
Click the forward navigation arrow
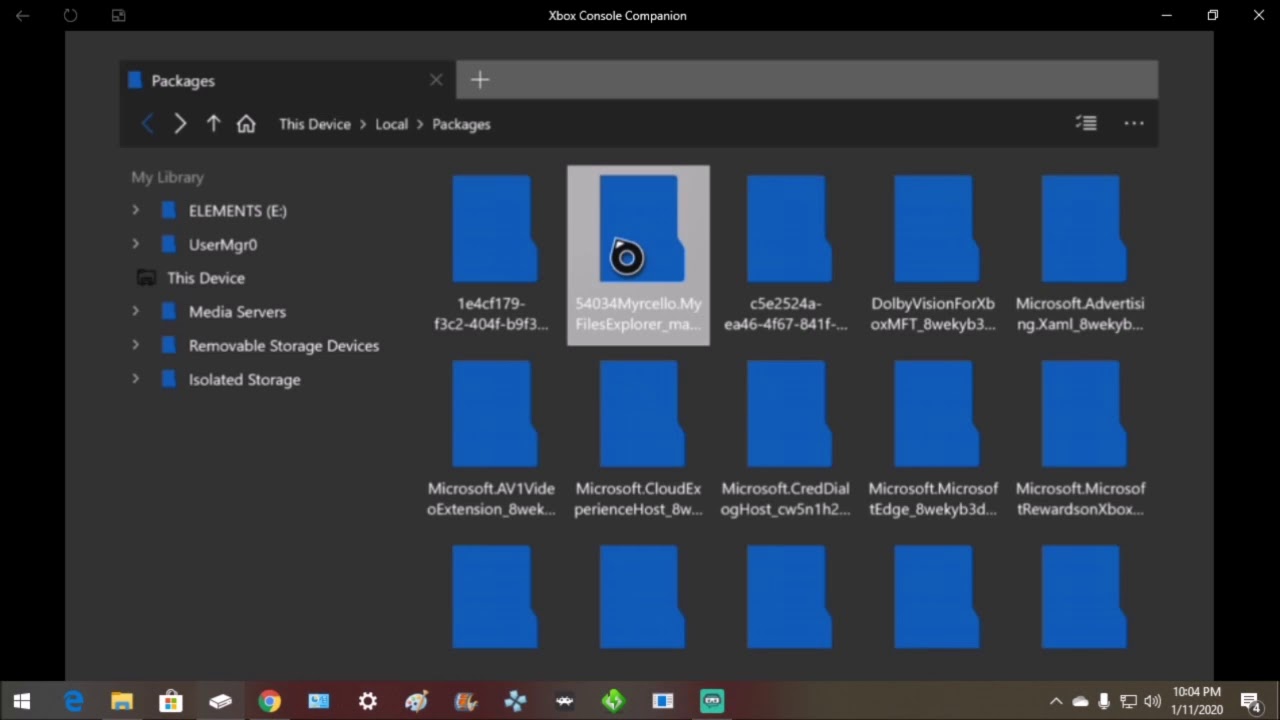[180, 123]
